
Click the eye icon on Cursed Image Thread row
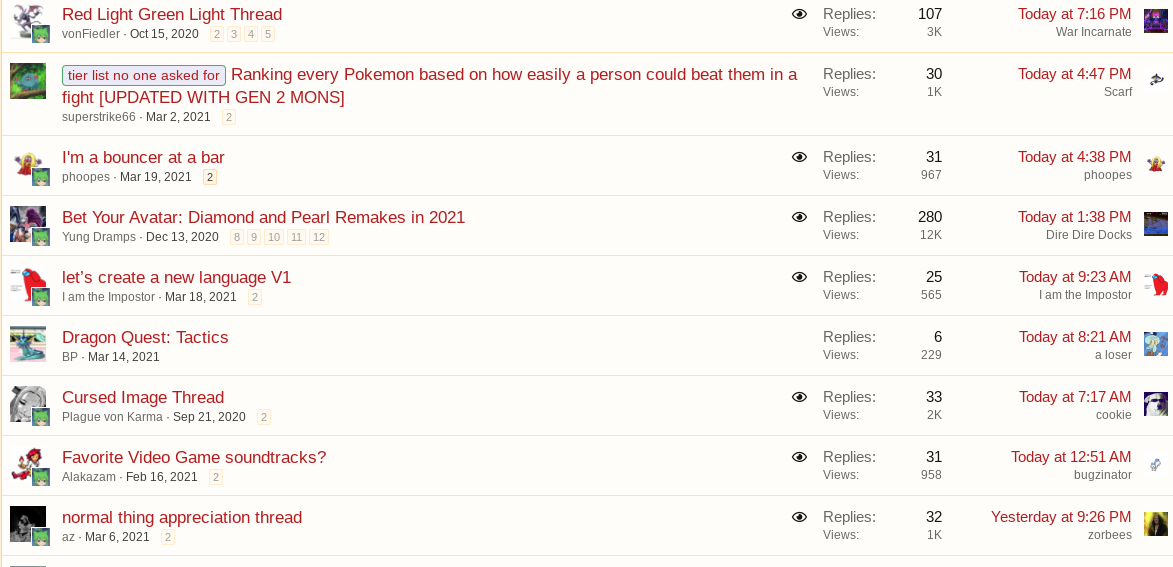click(x=799, y=397)
